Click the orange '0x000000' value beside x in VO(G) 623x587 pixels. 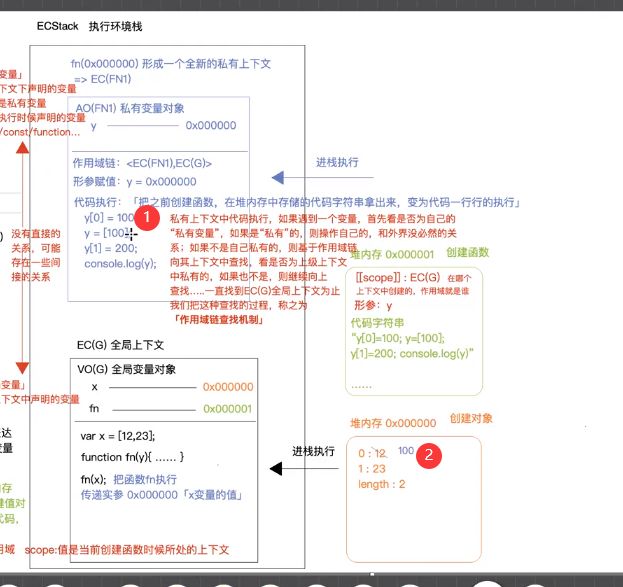[228, 387]
